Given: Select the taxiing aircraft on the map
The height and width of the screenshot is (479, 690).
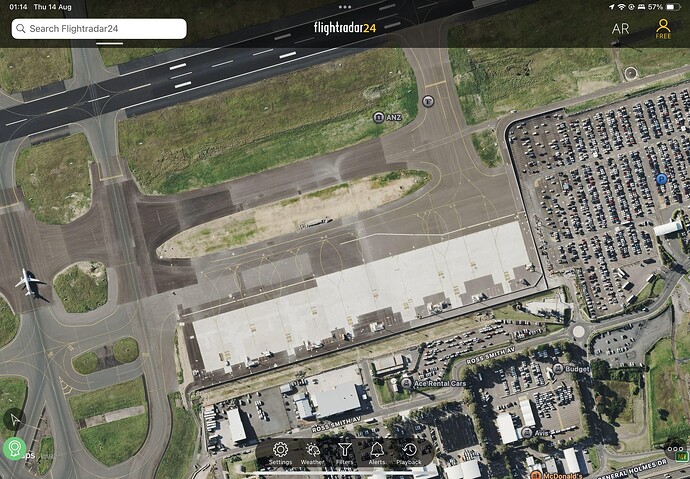Looking at the screenshot, I should 28,282.
